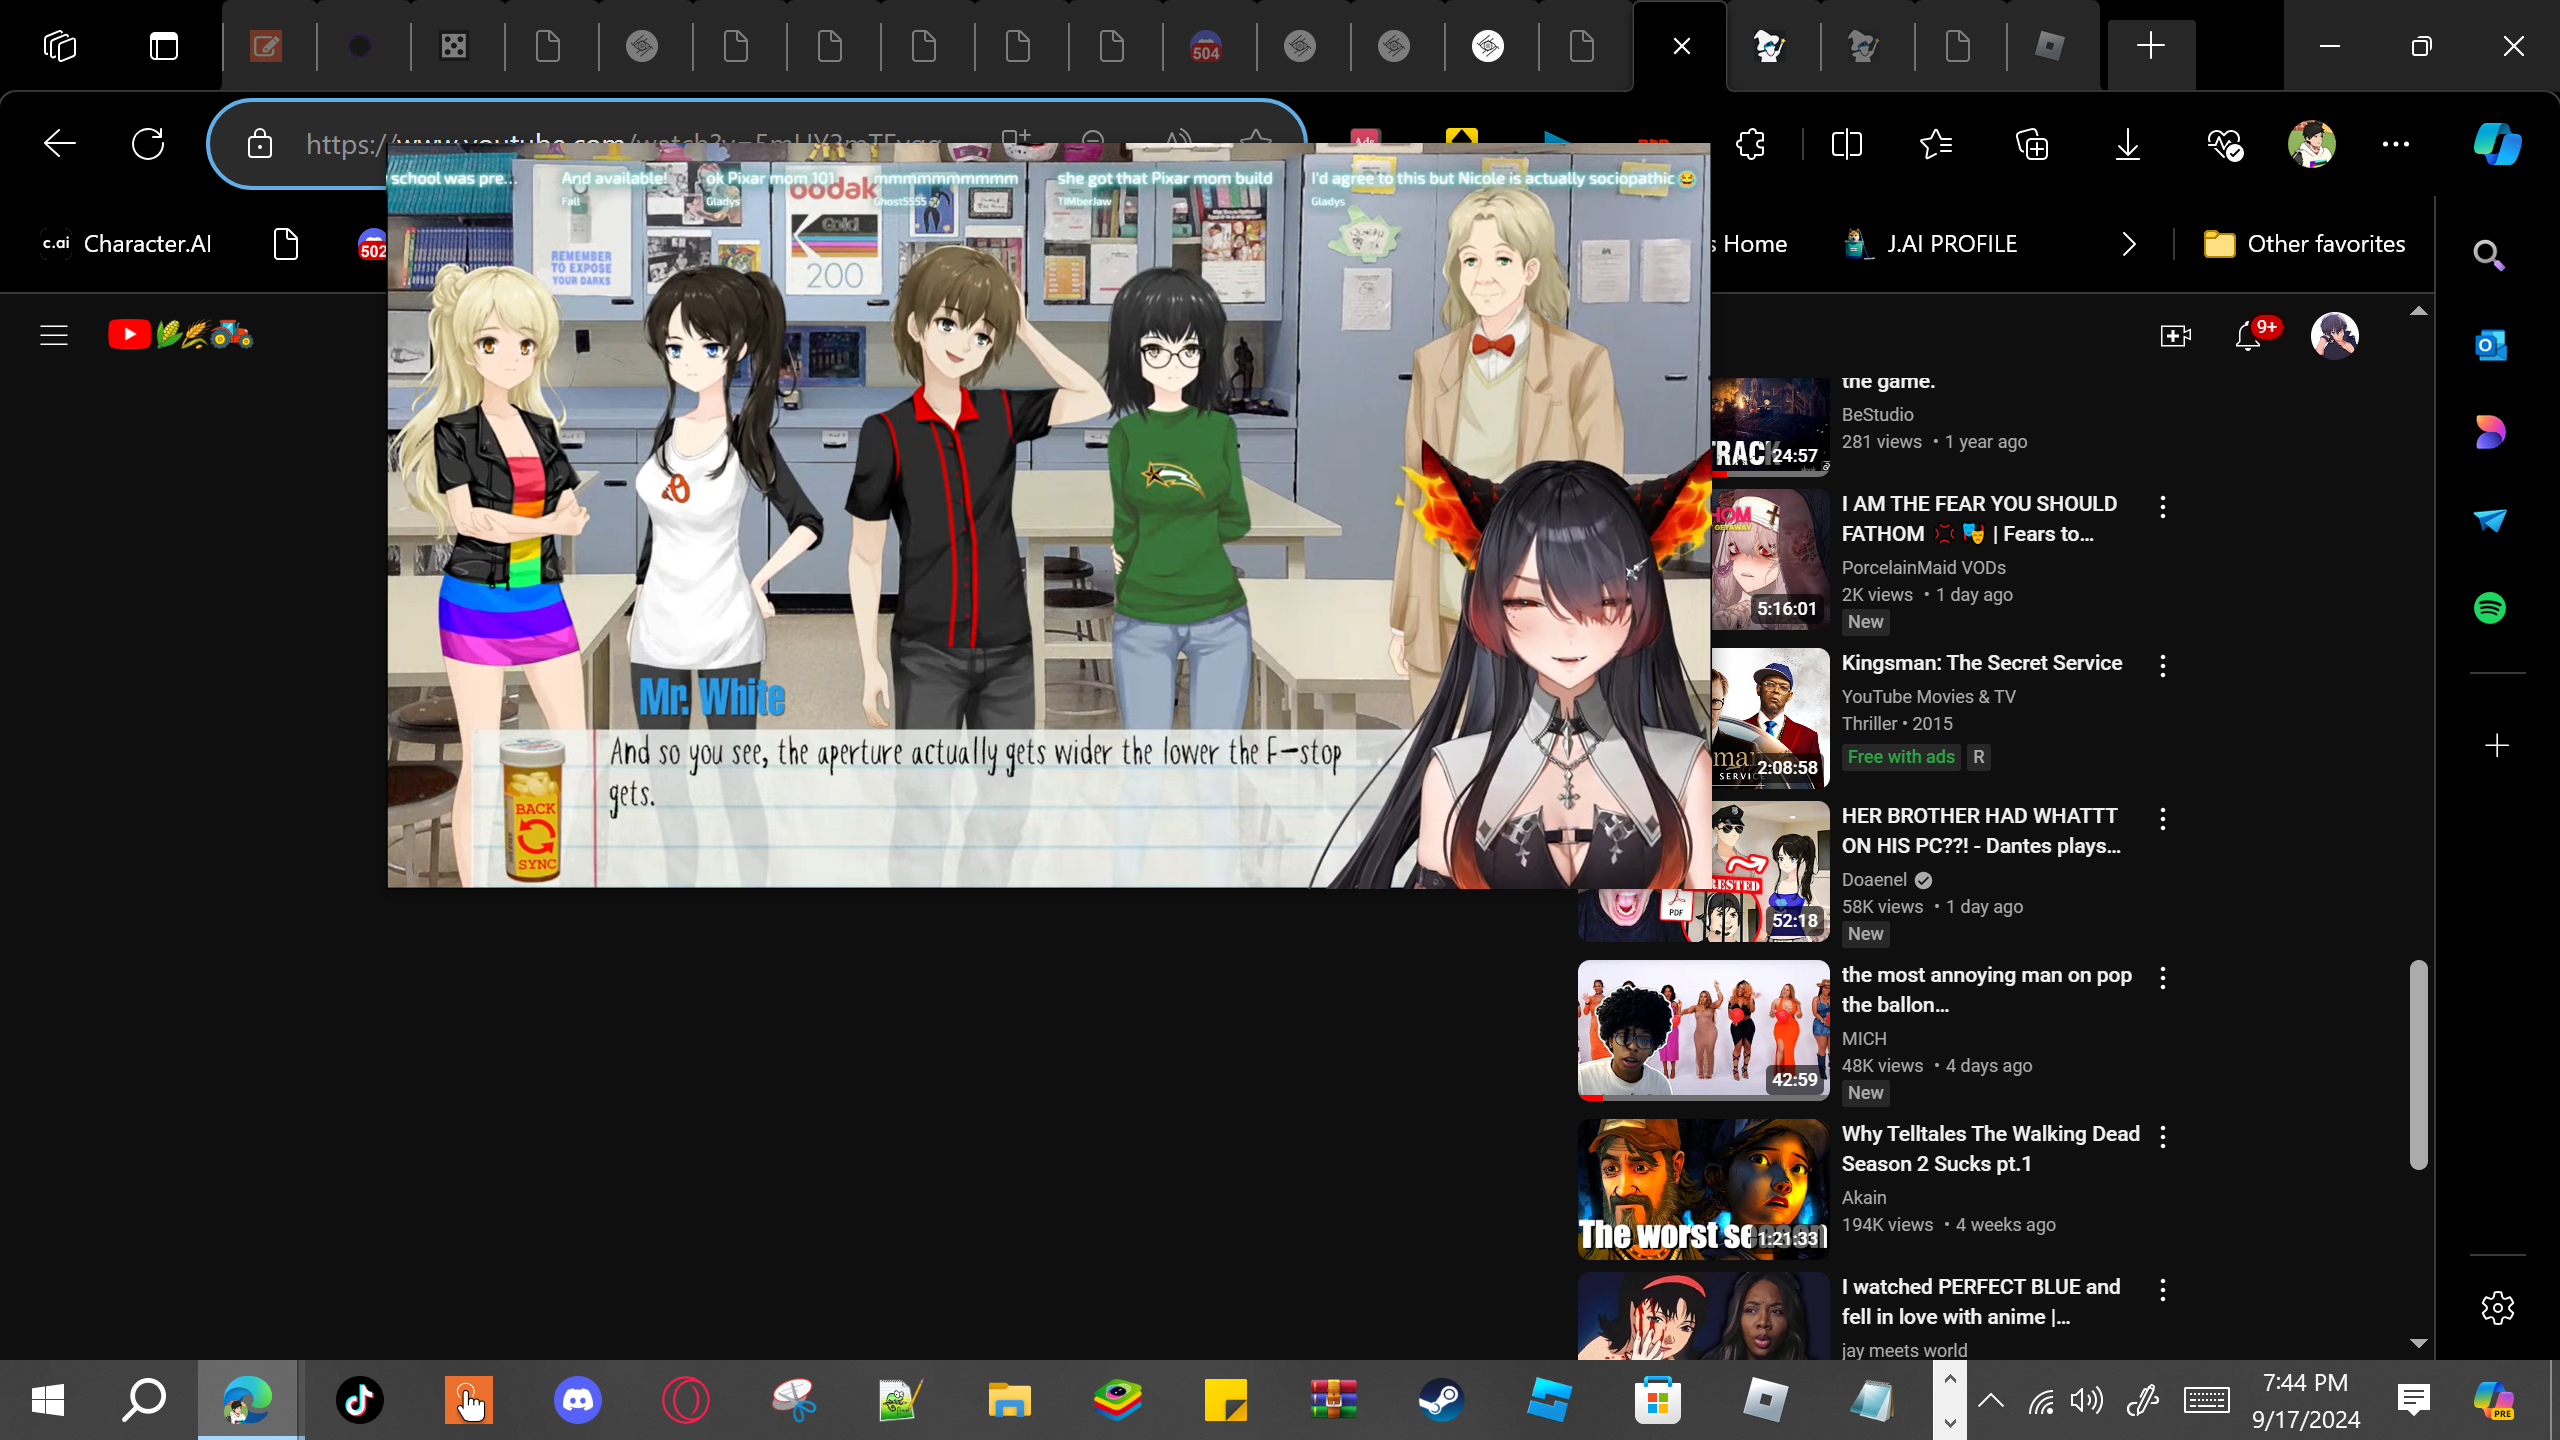Image resolution: width=2560 pixels, height=1440 pixels.
Task: Toggle vertical tabs with the tab actions button
Action: [x=164, y=46]
